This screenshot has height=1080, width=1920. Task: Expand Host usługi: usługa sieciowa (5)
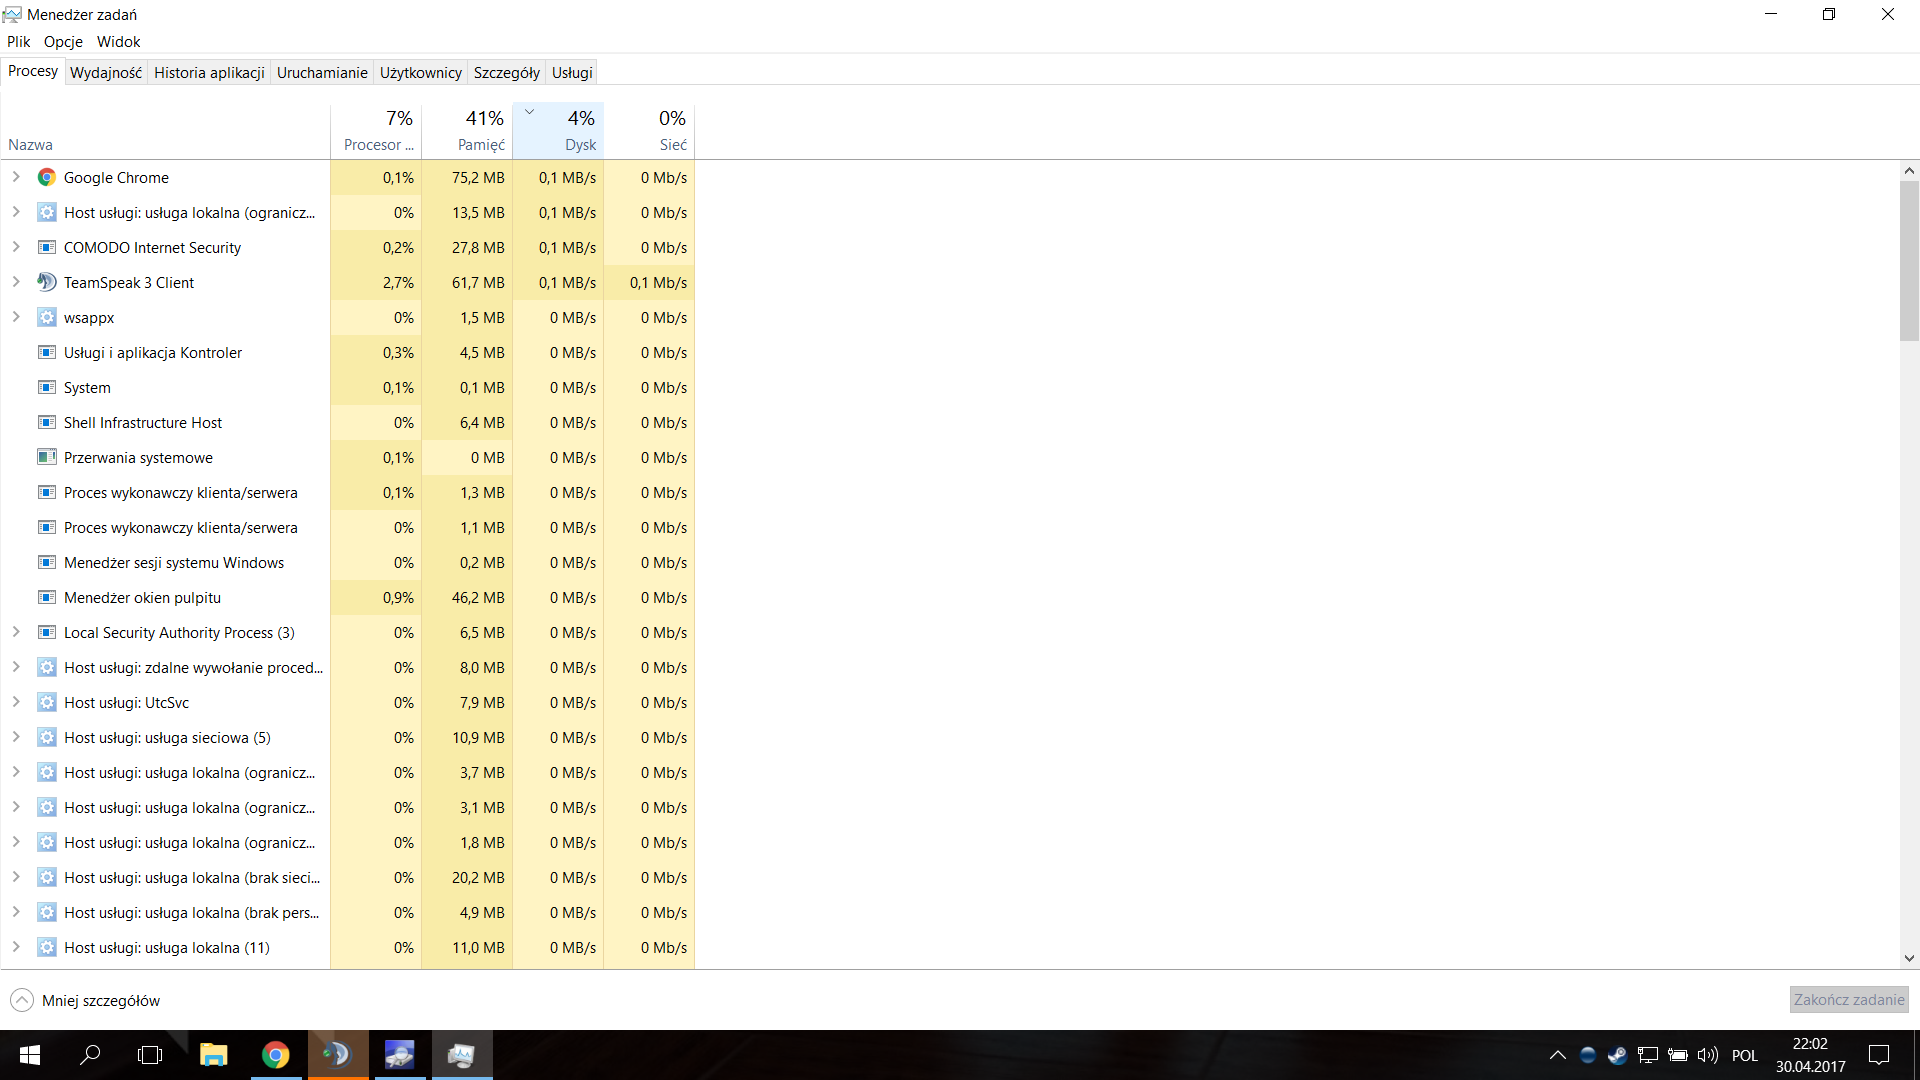tap(16, 737)
